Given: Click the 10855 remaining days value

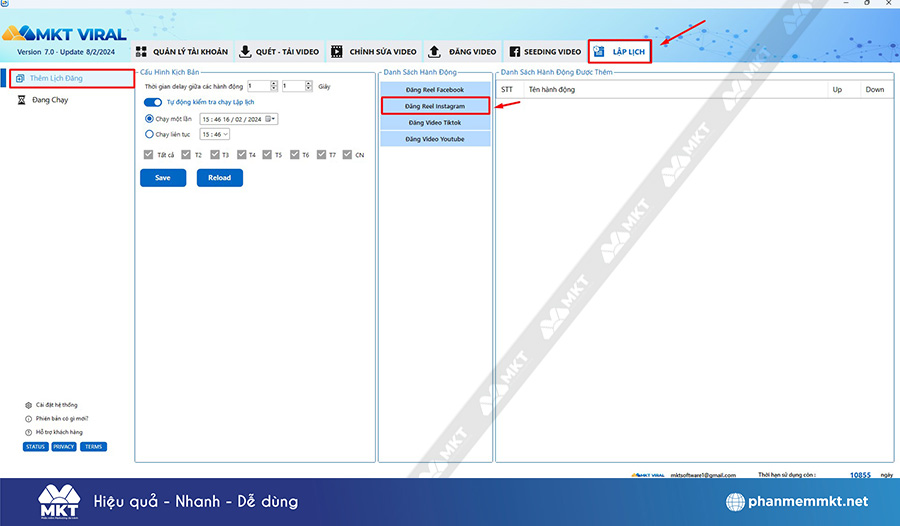Looking at the screenshot, I should [860, 475].
